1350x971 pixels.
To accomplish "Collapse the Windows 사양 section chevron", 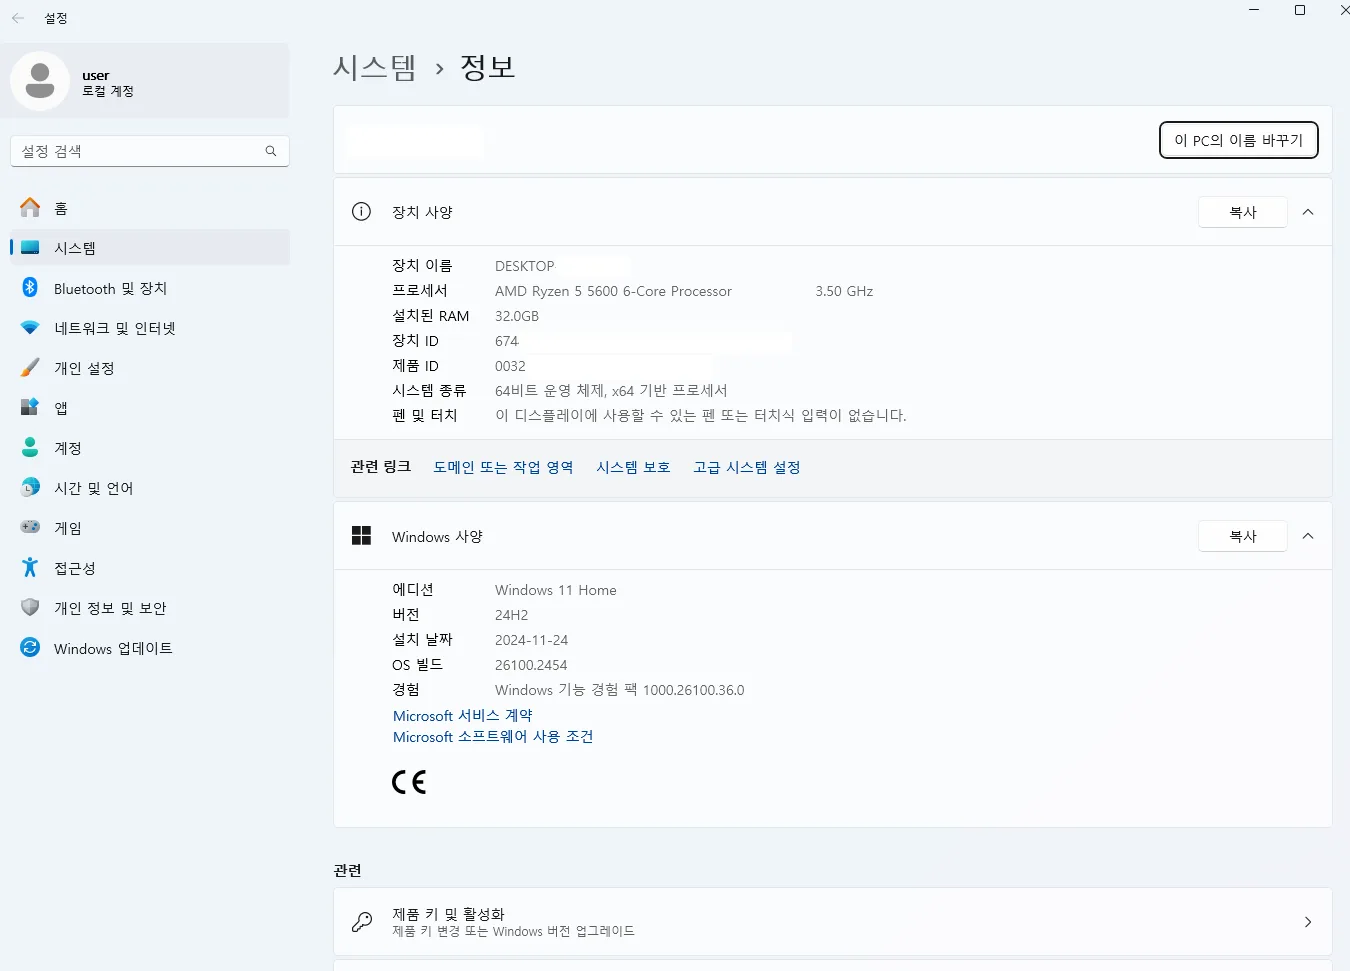I will click(1308, 536).
